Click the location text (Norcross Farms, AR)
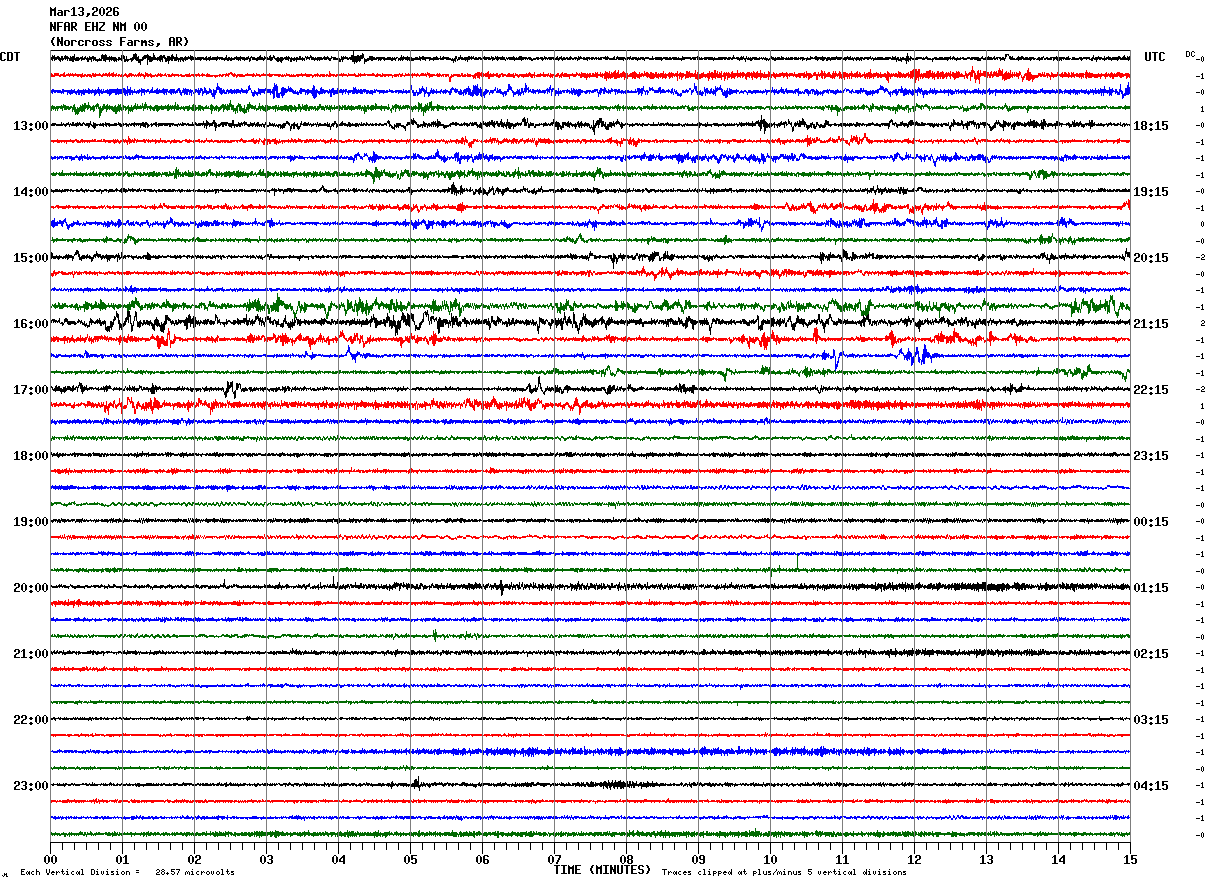 click(x=119, y=42)
